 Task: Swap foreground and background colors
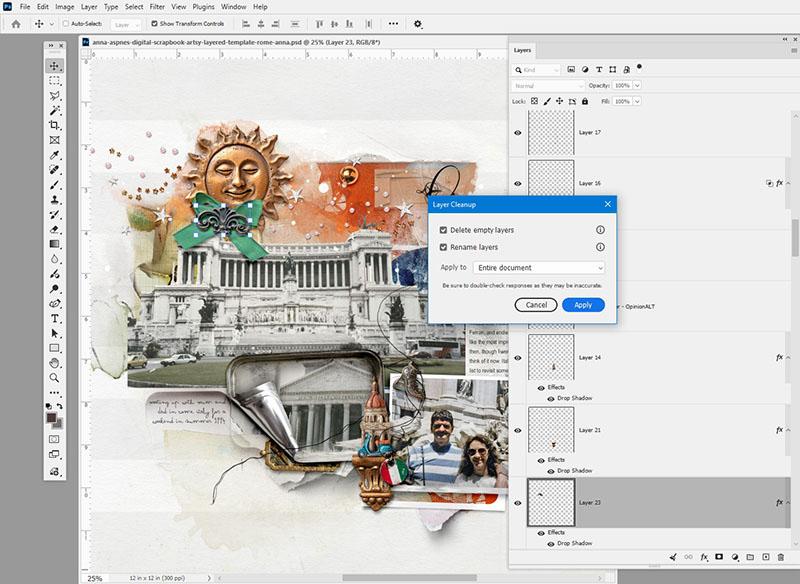[x=60, y=406]
